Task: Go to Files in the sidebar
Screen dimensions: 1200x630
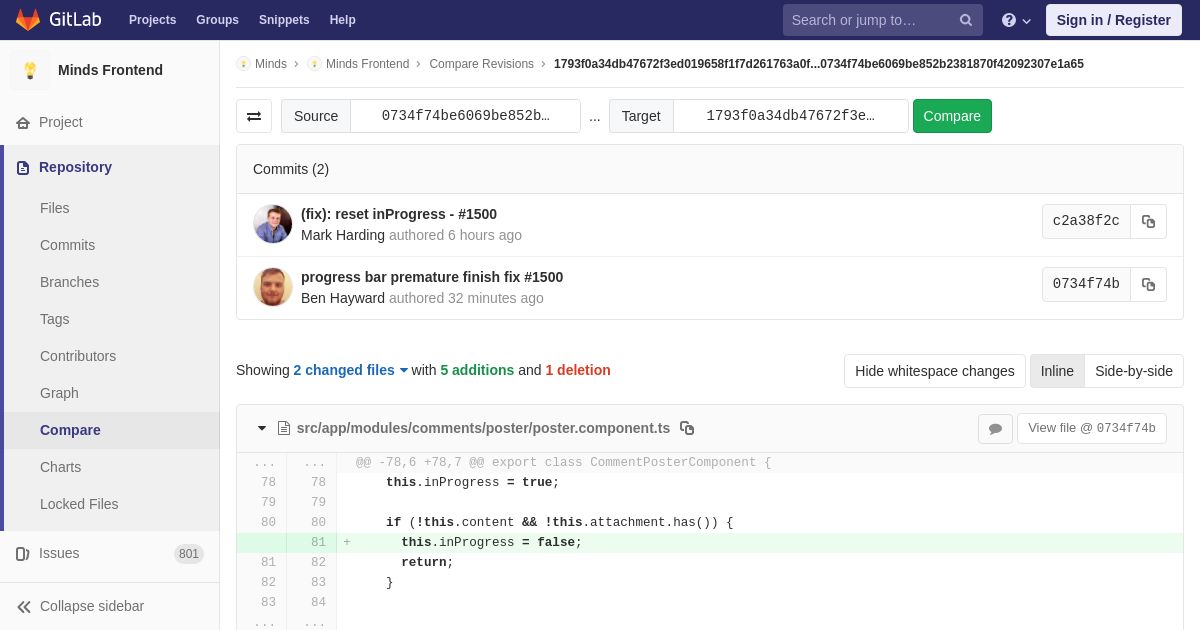Action: [x=55, y=208]
